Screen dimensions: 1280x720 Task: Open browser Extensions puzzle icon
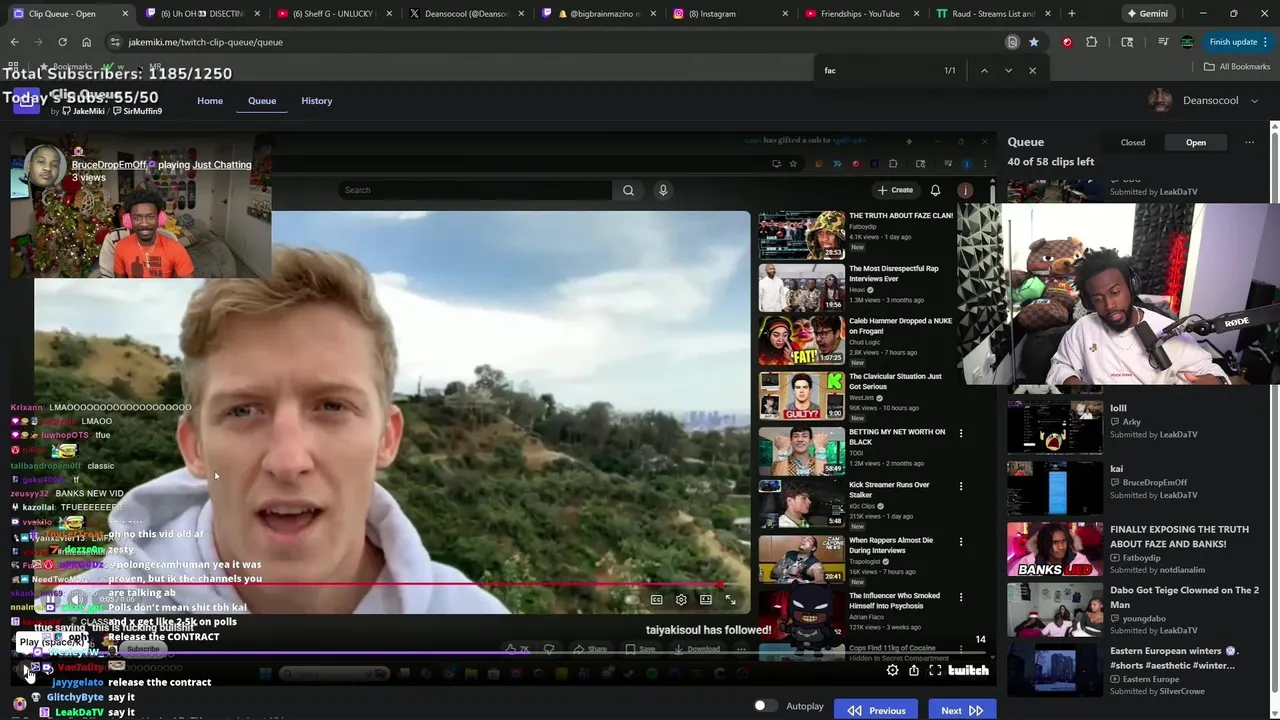click(1091, 42)
